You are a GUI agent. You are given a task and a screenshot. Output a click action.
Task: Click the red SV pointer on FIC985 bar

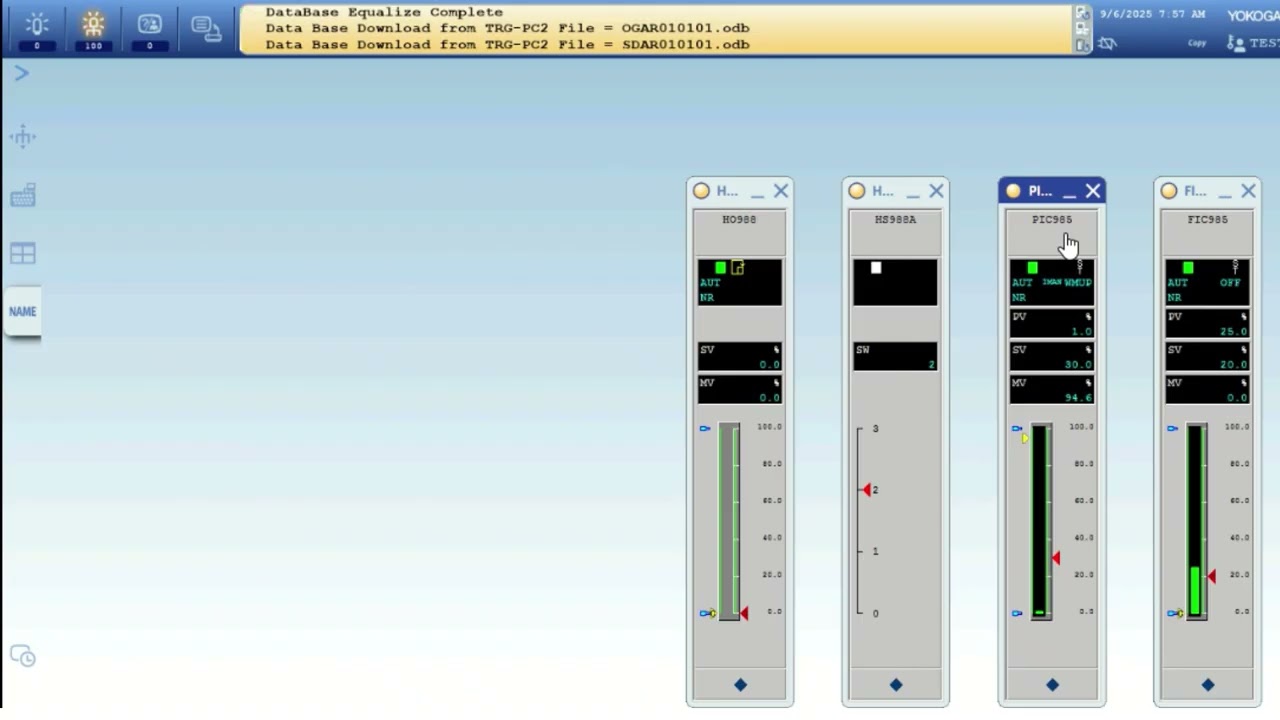(x=1212, y=576)
